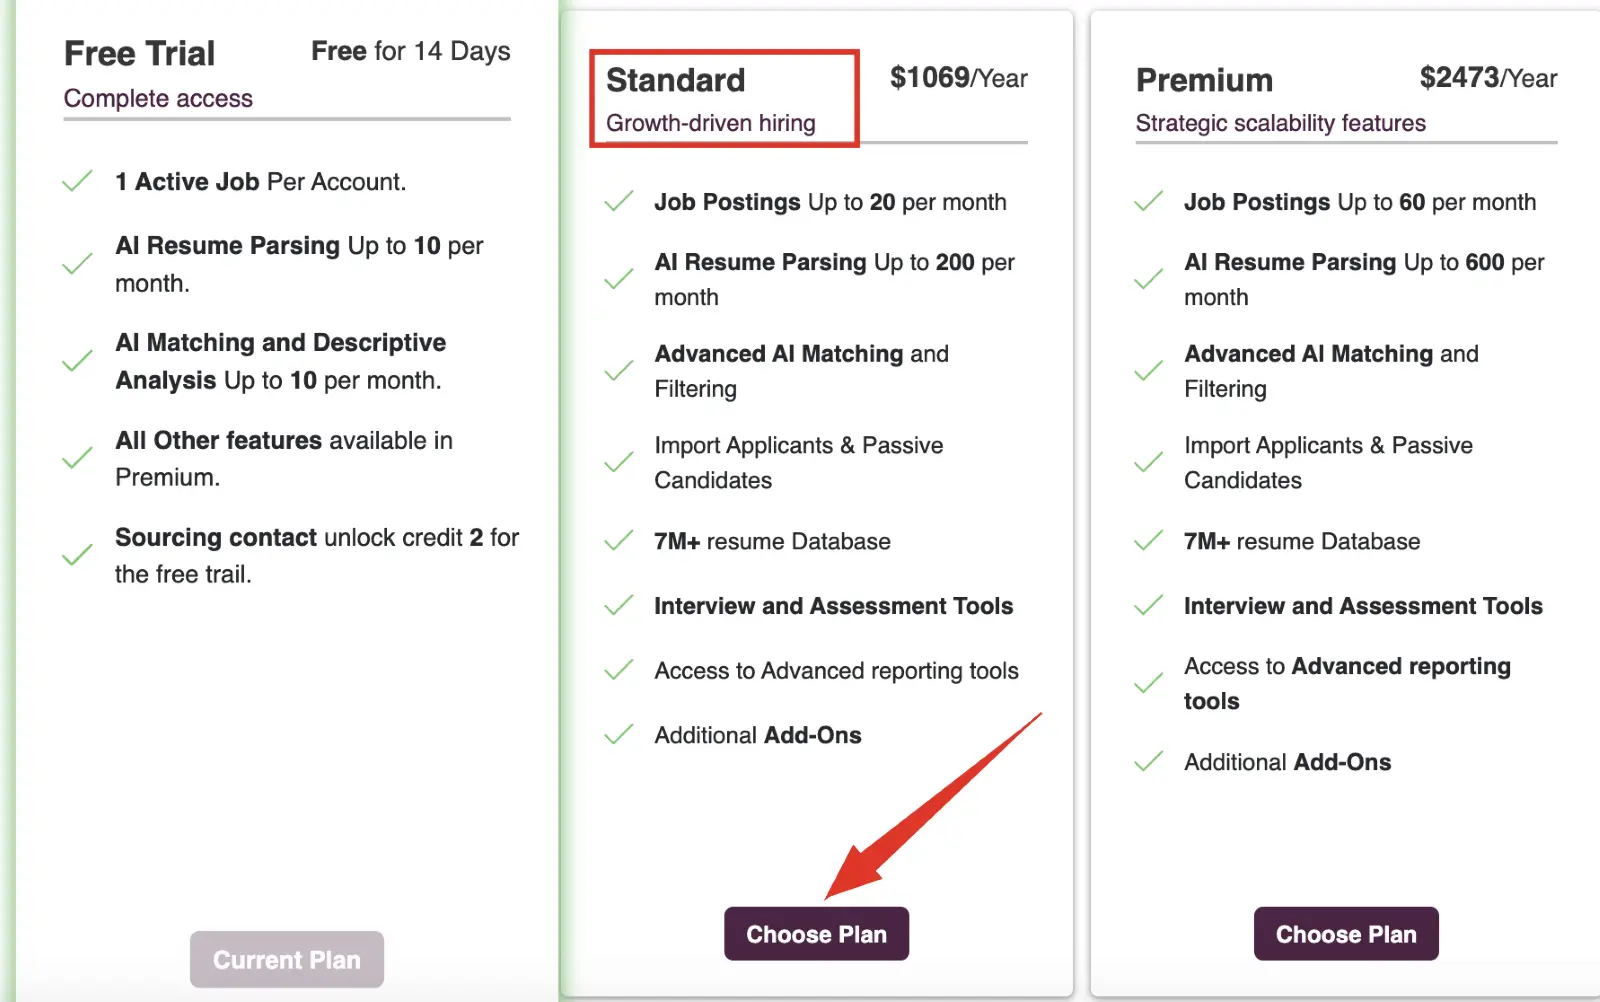Click the $1069/Year price label
1600x1002 pixels.
[958, 78]
